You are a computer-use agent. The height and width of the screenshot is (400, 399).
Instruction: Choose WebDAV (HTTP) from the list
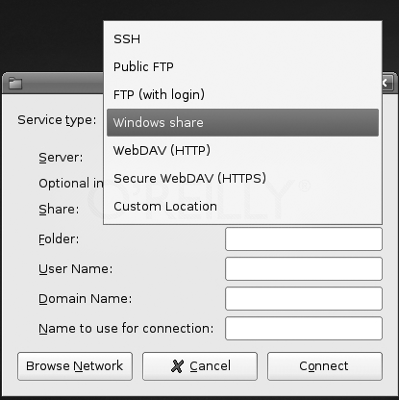tap(243, 150)
